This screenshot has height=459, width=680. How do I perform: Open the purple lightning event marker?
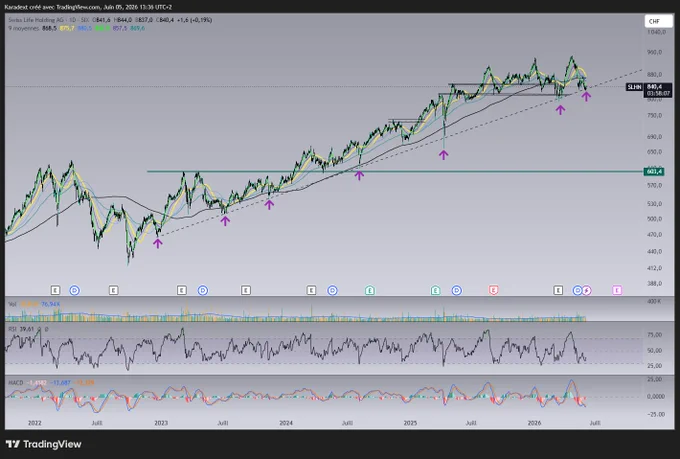click(587, 290)
